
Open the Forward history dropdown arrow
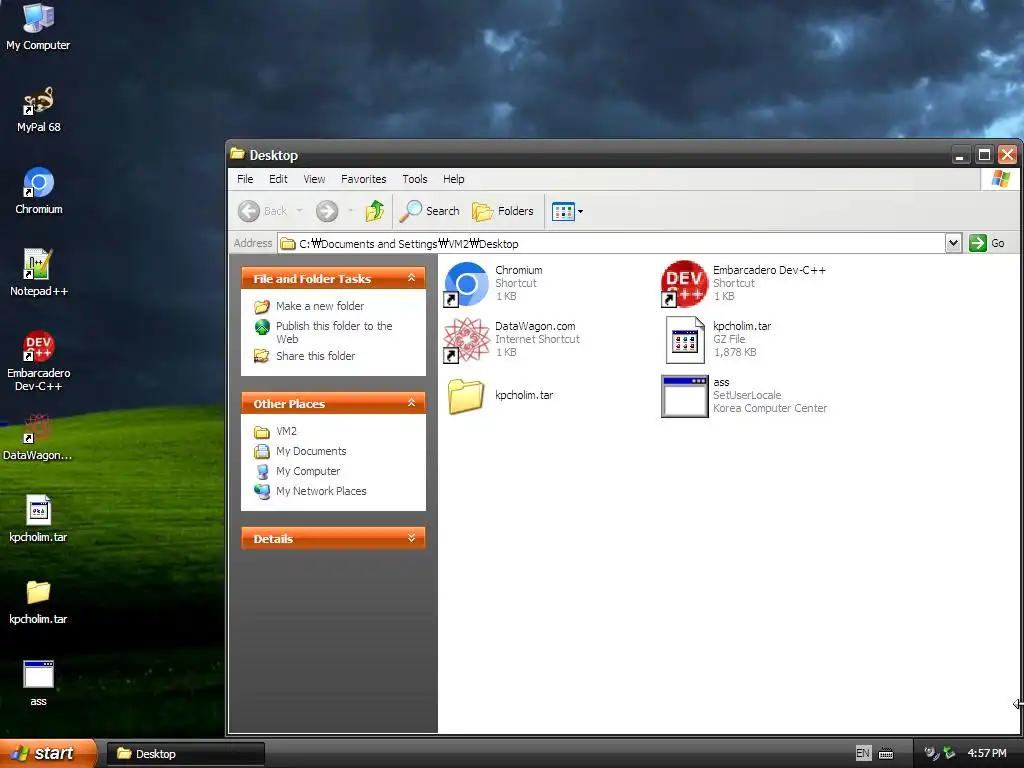tap(351, 211)
